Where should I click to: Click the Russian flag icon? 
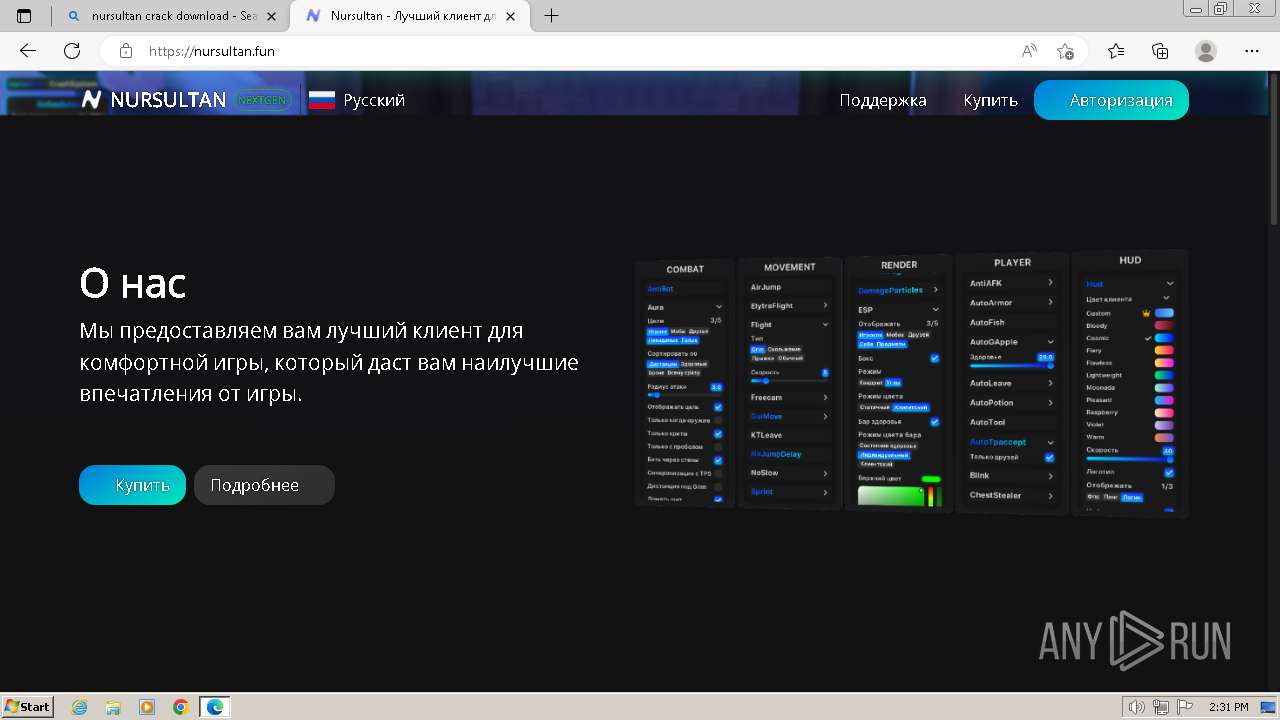pos(322,100)
